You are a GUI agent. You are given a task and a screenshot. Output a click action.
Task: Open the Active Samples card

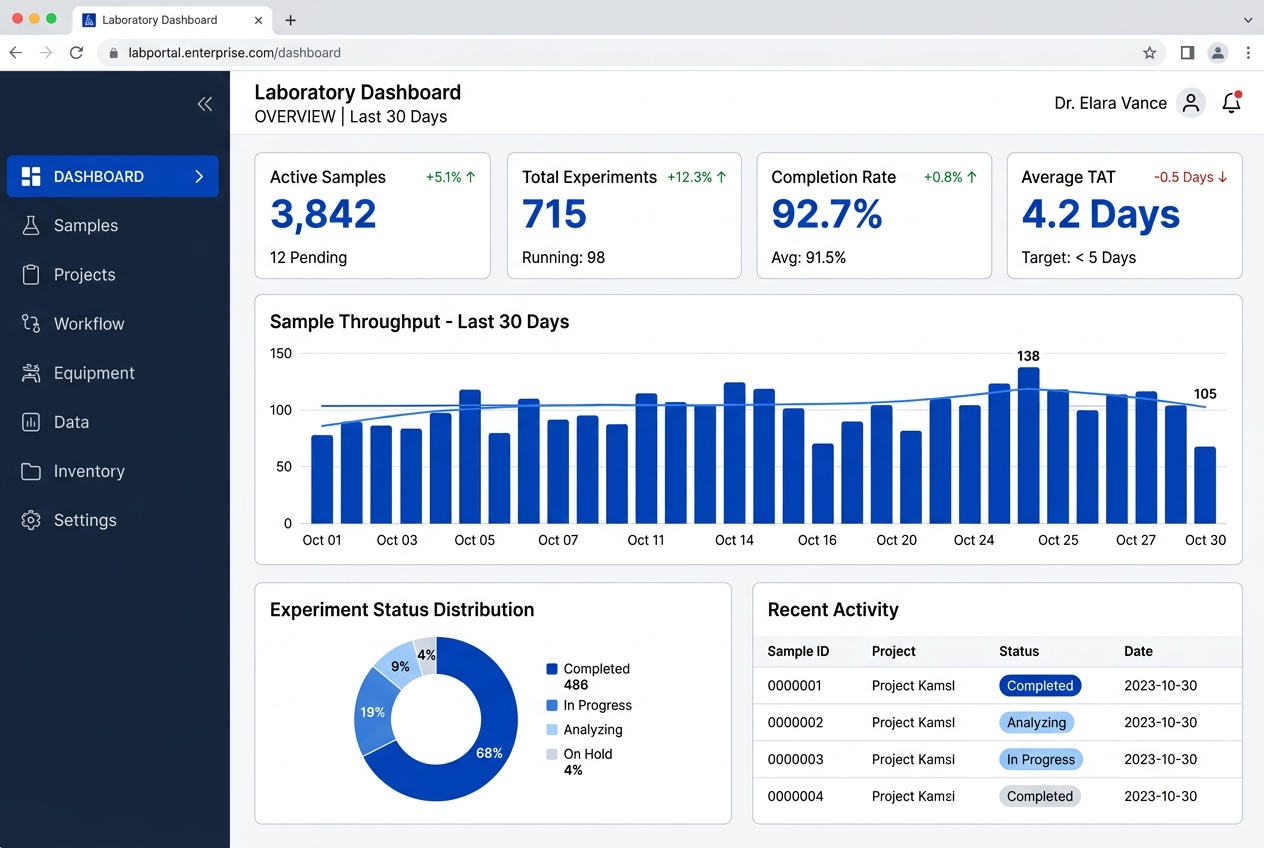[373, 216]
